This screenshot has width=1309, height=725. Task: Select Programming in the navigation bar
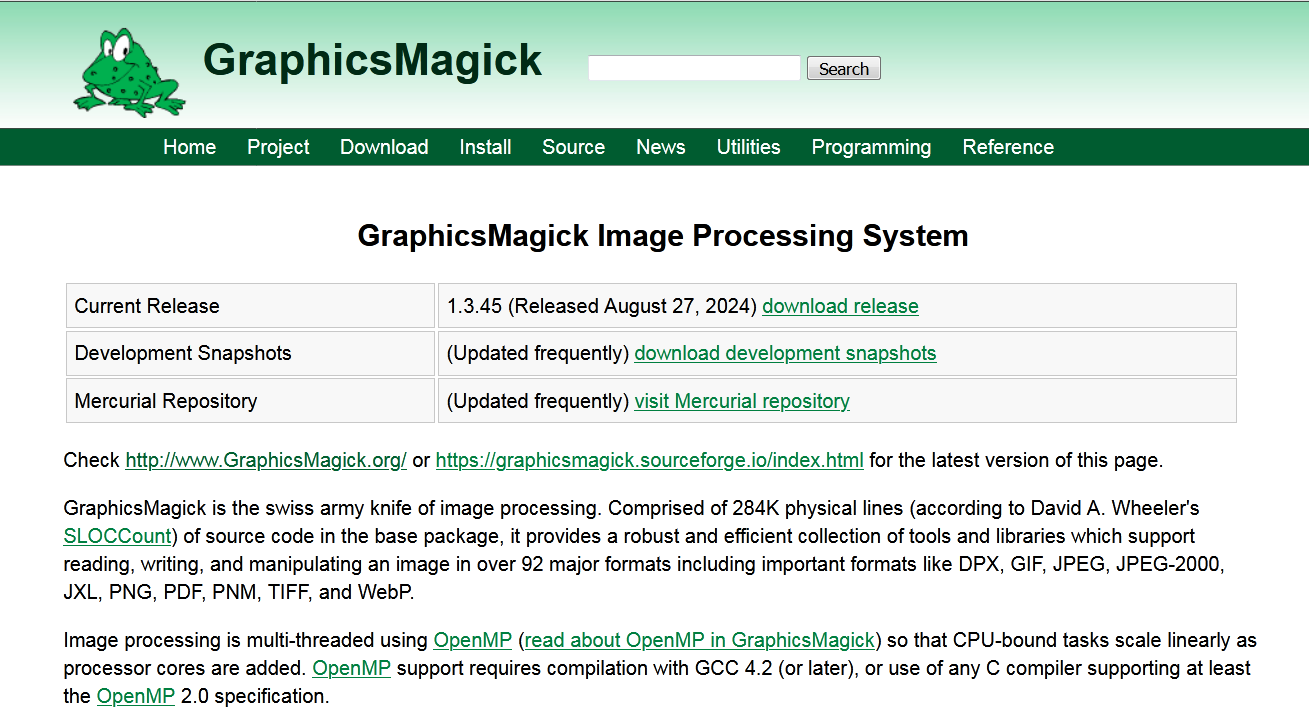click(871, 147)
